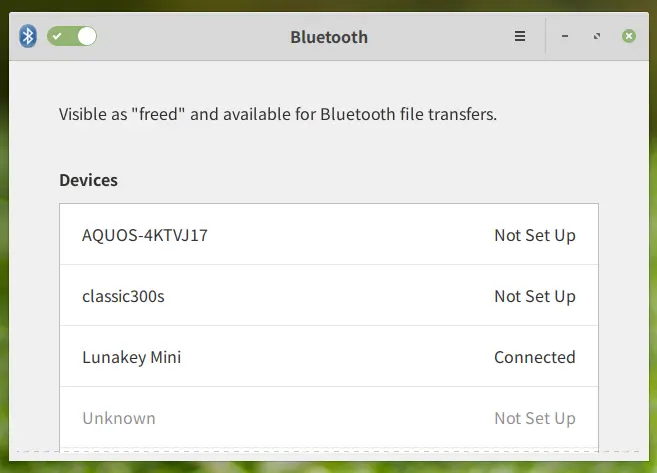Open the classic300s device entry
The height and width of the screenshot is (473, 657).
(329, 295)
